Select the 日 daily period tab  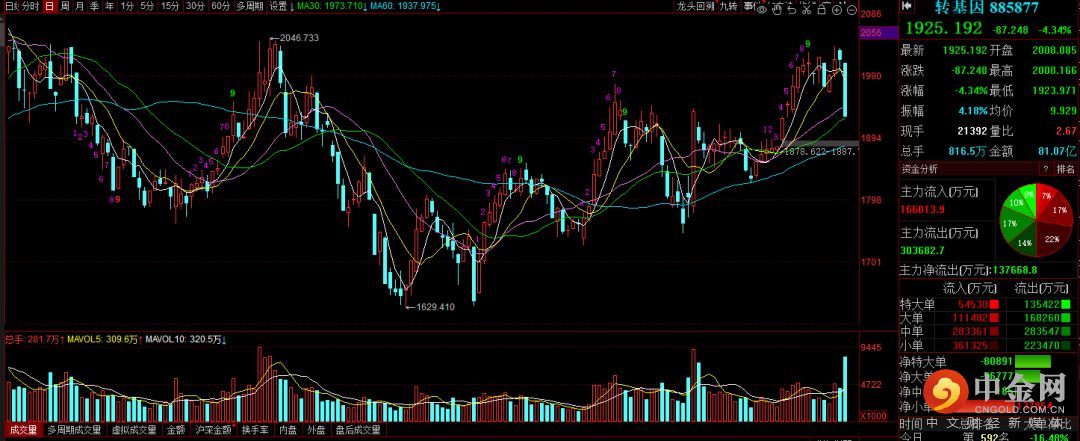click(x=49, y=6)
